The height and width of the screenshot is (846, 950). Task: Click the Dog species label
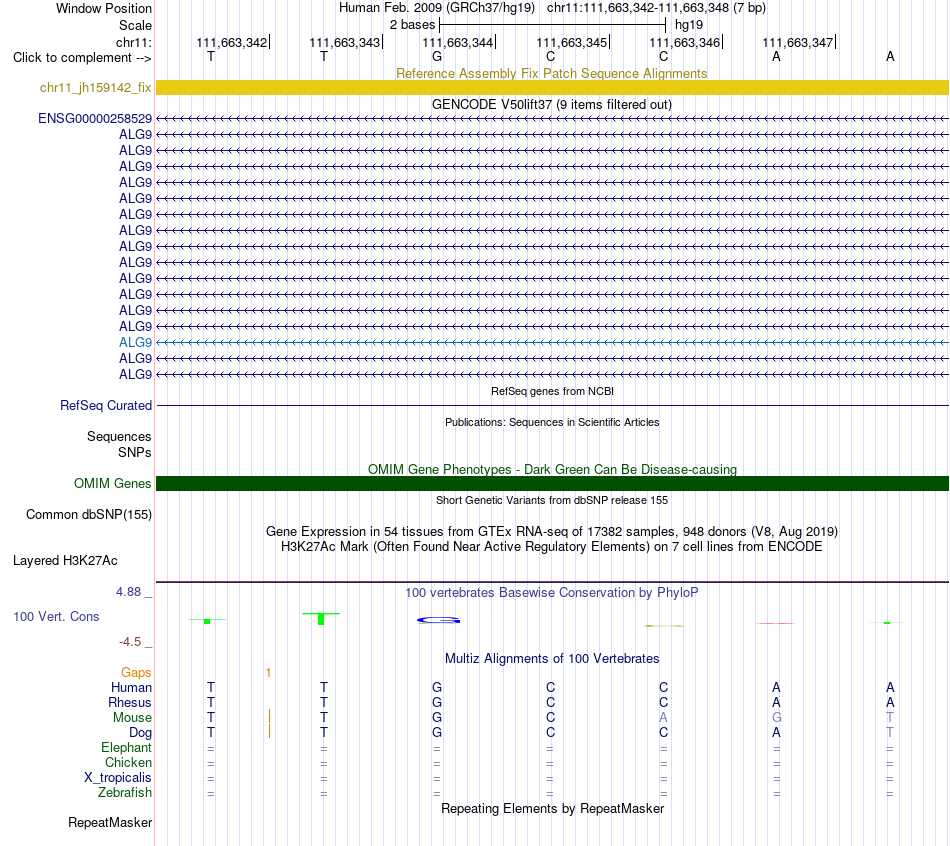coord(140,733)
